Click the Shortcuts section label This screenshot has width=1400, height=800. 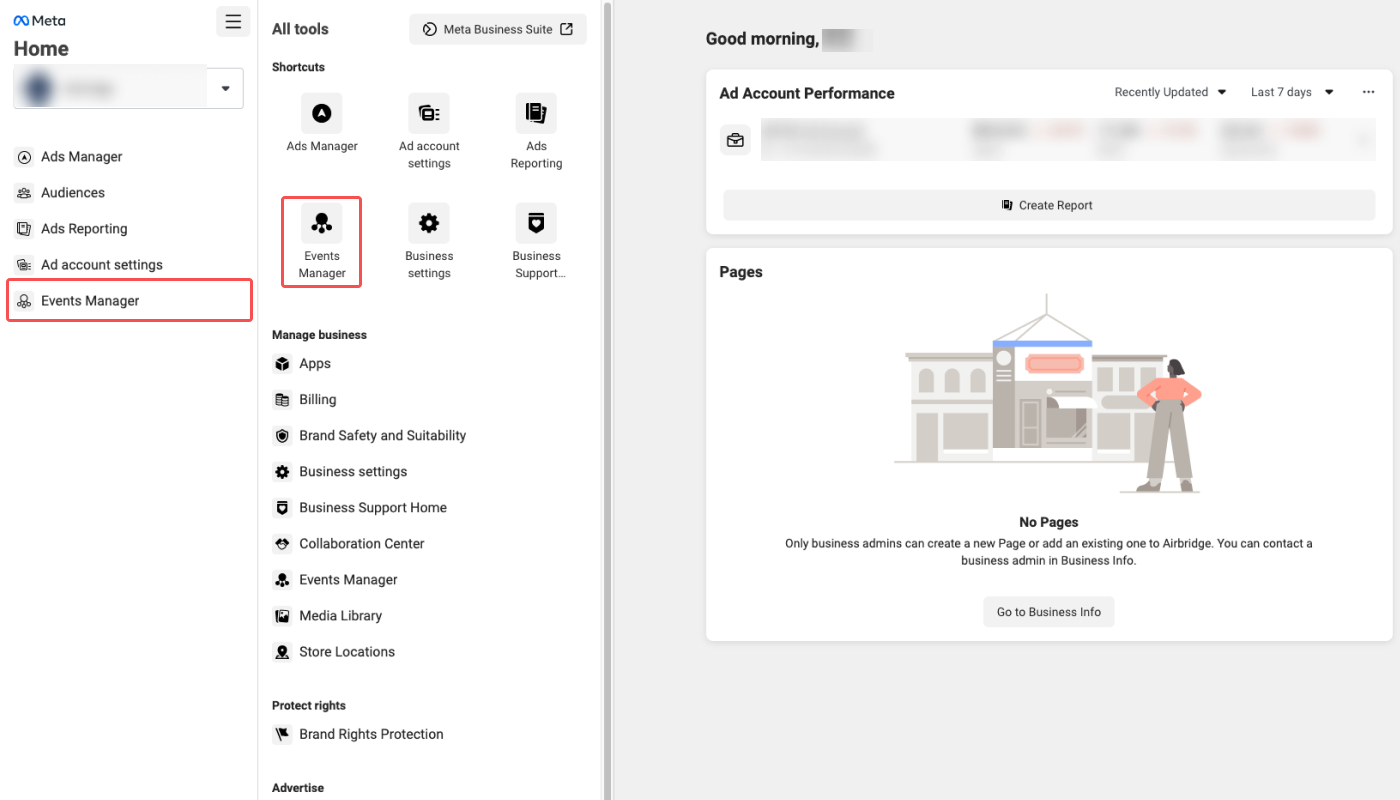tap(298, 67)
